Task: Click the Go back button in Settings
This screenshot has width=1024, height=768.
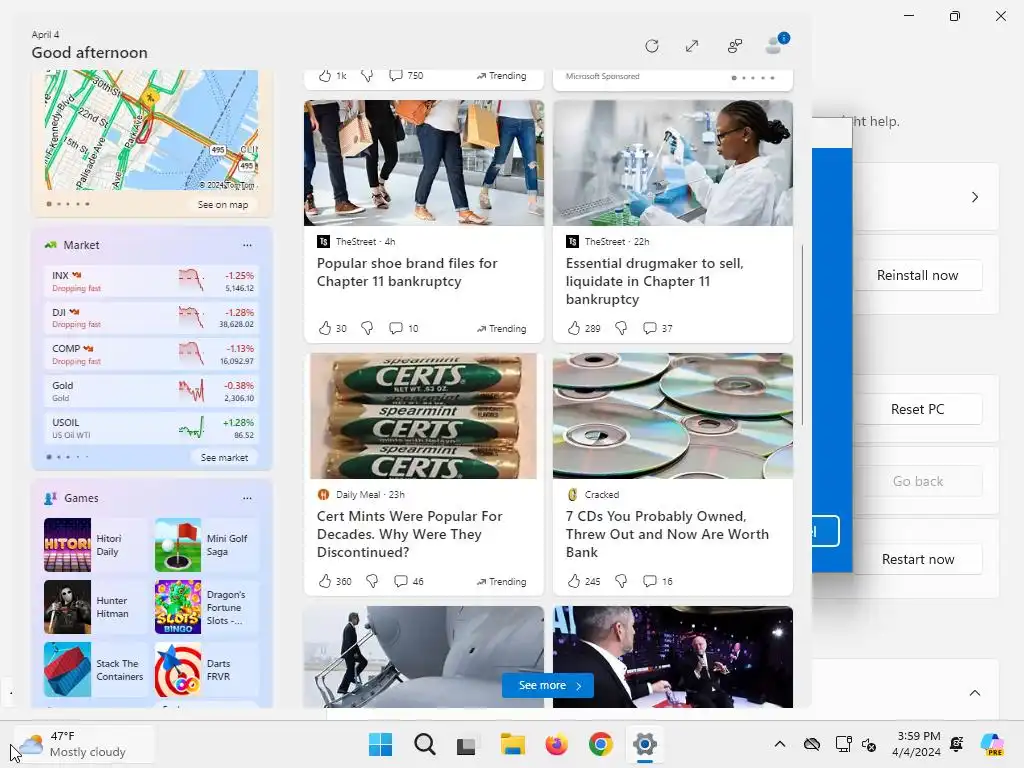Action: click(917, 481)
